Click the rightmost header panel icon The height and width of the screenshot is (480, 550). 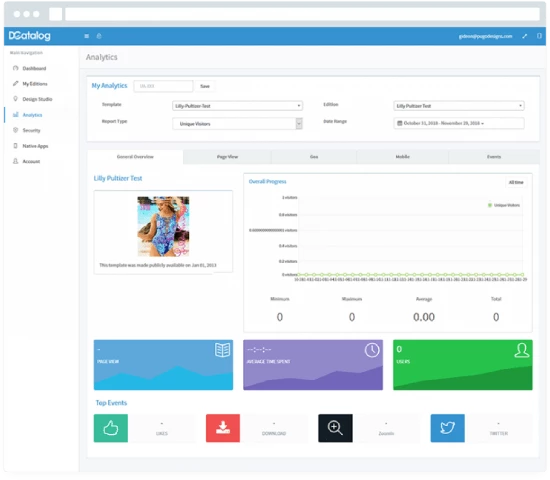pos(539,36)
